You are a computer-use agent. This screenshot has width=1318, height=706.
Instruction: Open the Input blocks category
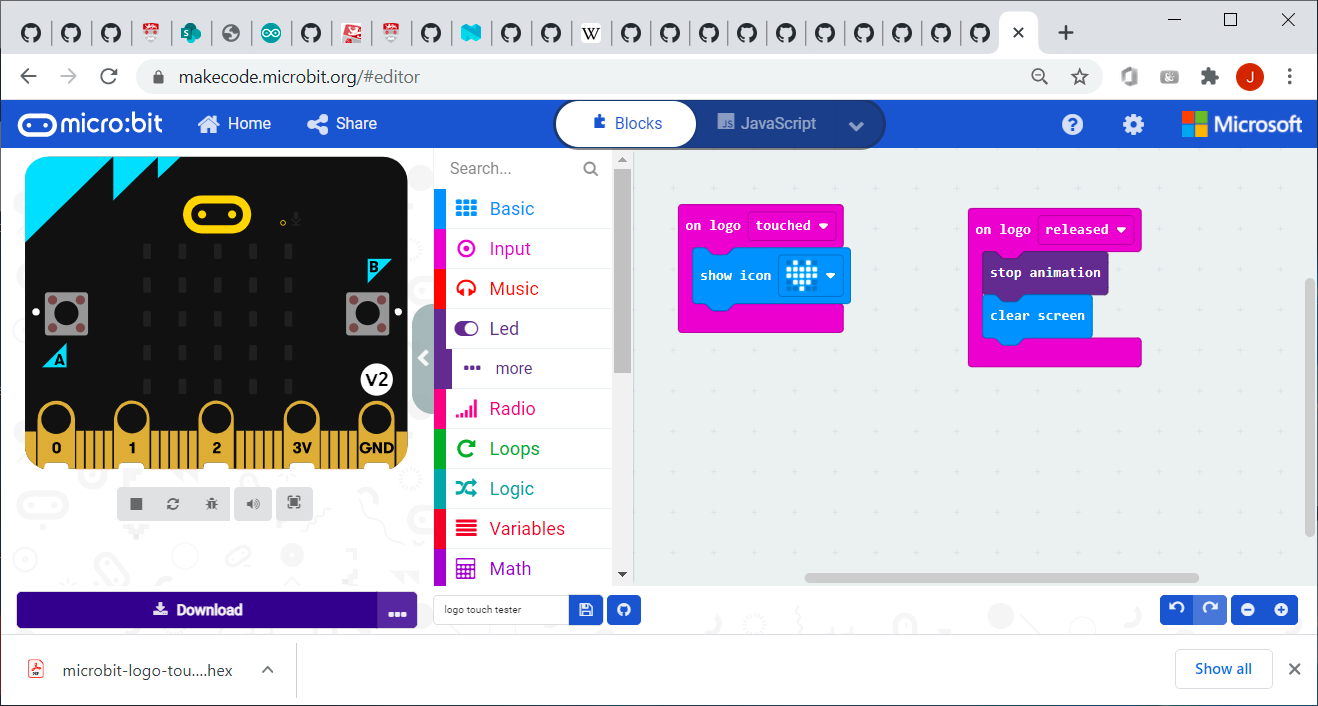(x=510, y=248)
